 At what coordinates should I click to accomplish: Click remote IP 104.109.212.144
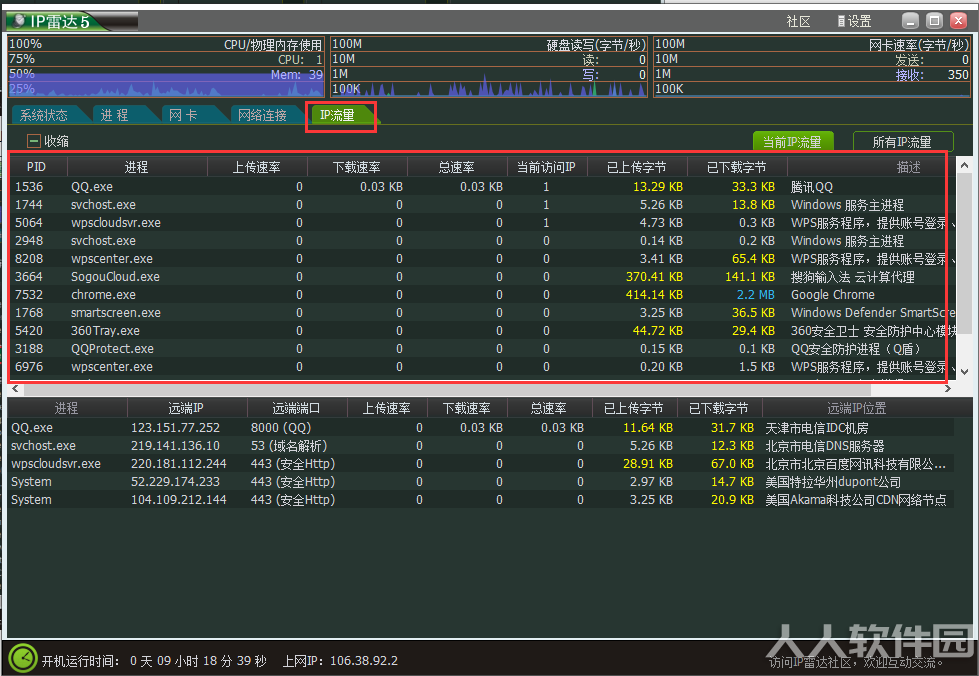point(179,500)
